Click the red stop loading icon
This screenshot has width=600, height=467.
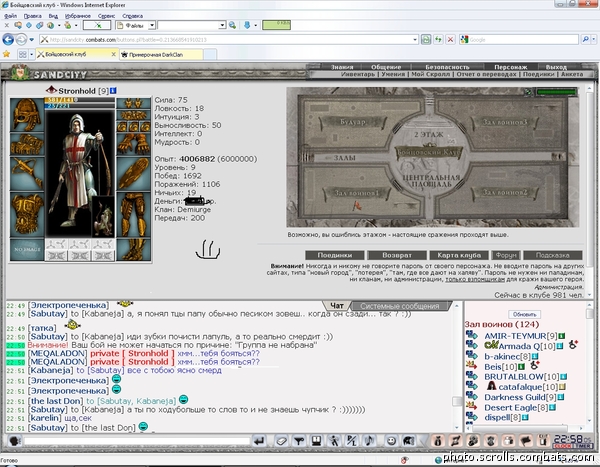click(x=450, y=39)
